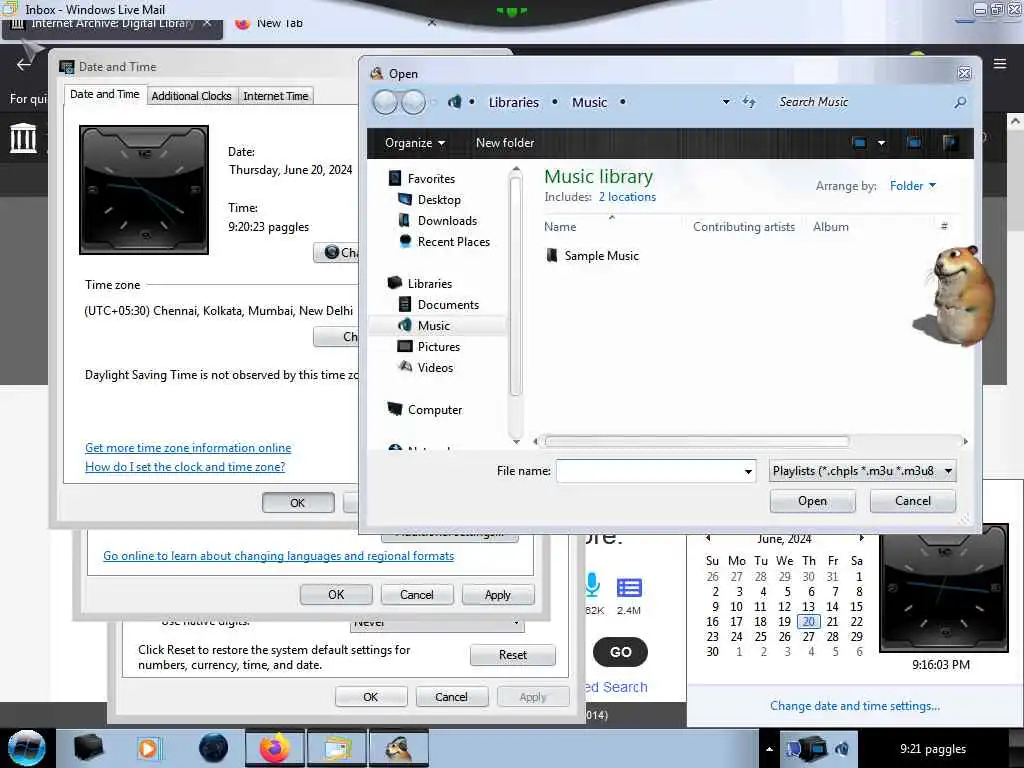This screenshot has width=1024, height=768.
Task: Select Desktop in Favorites
Action: [439, 200]
